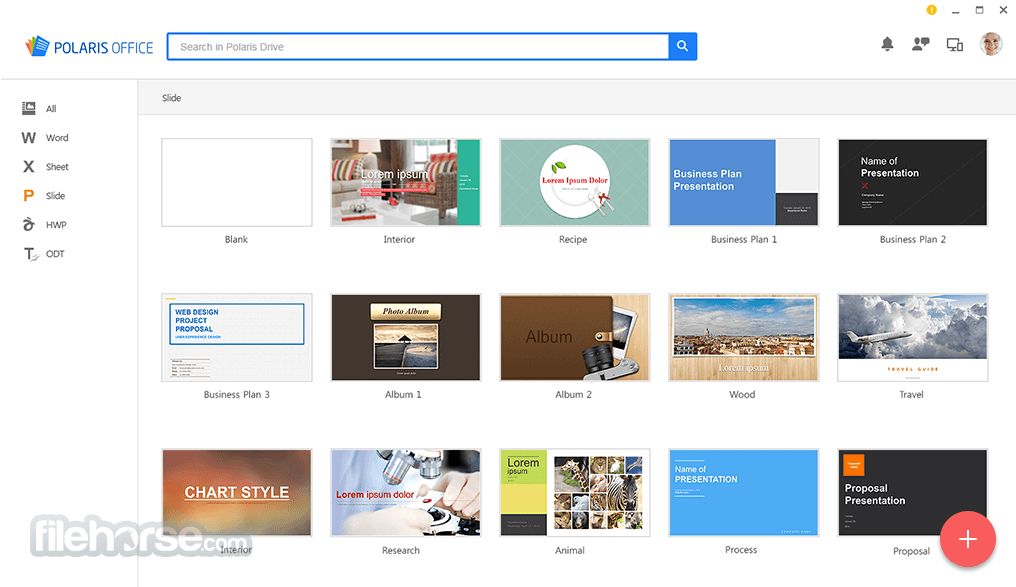Click the Animal caption text
1016x587 pixels.
pos(570,550)
